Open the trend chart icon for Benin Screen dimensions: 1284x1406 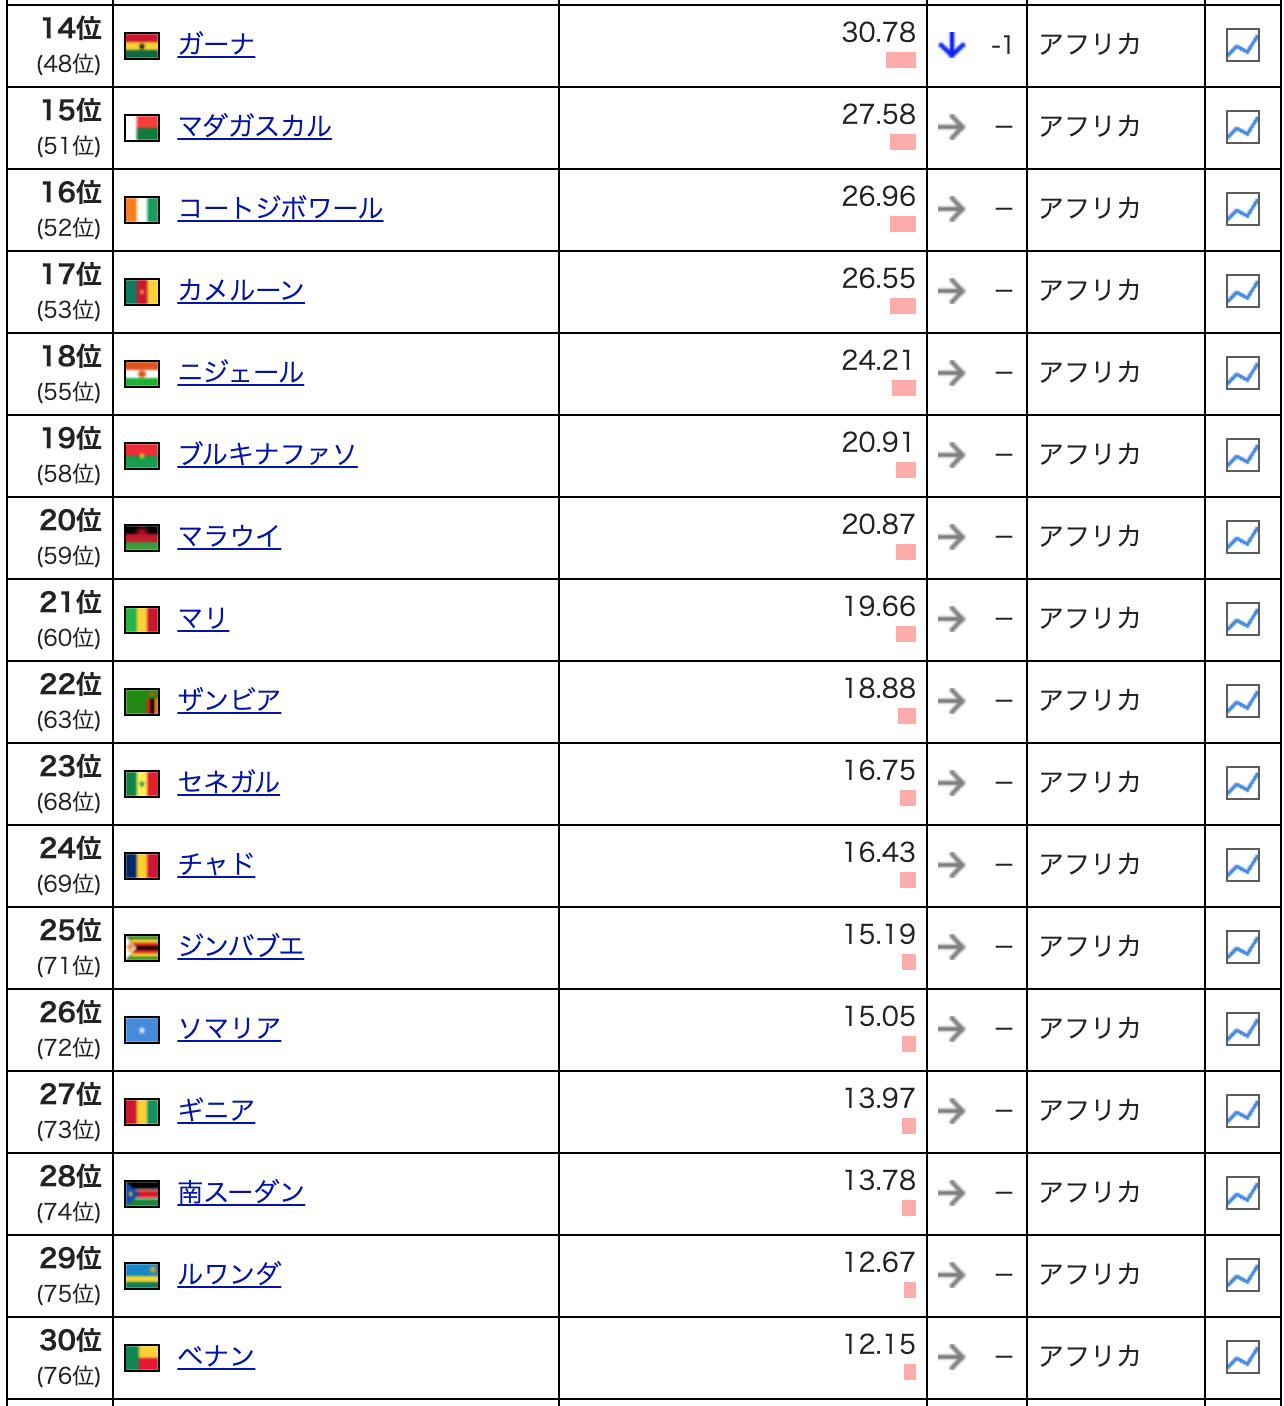[1242, 1358]
